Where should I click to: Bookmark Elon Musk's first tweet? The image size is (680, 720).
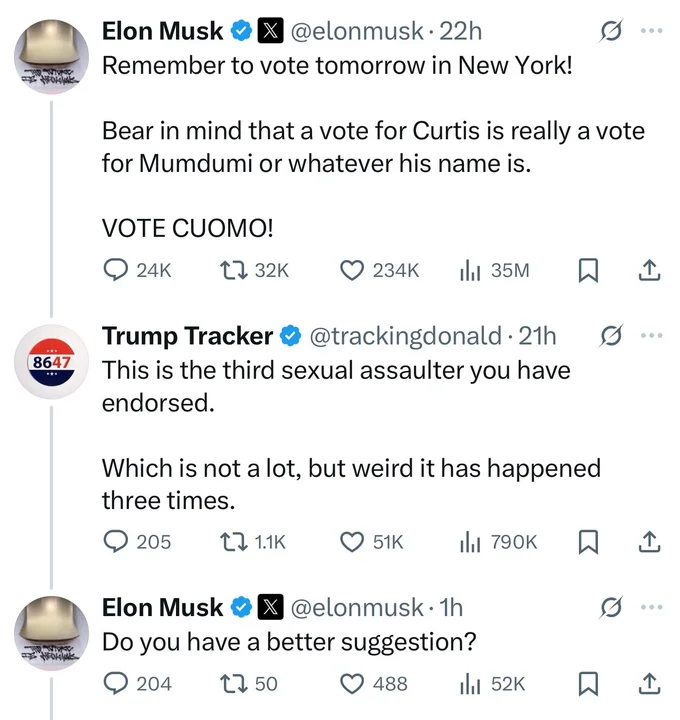click(590, 270)
